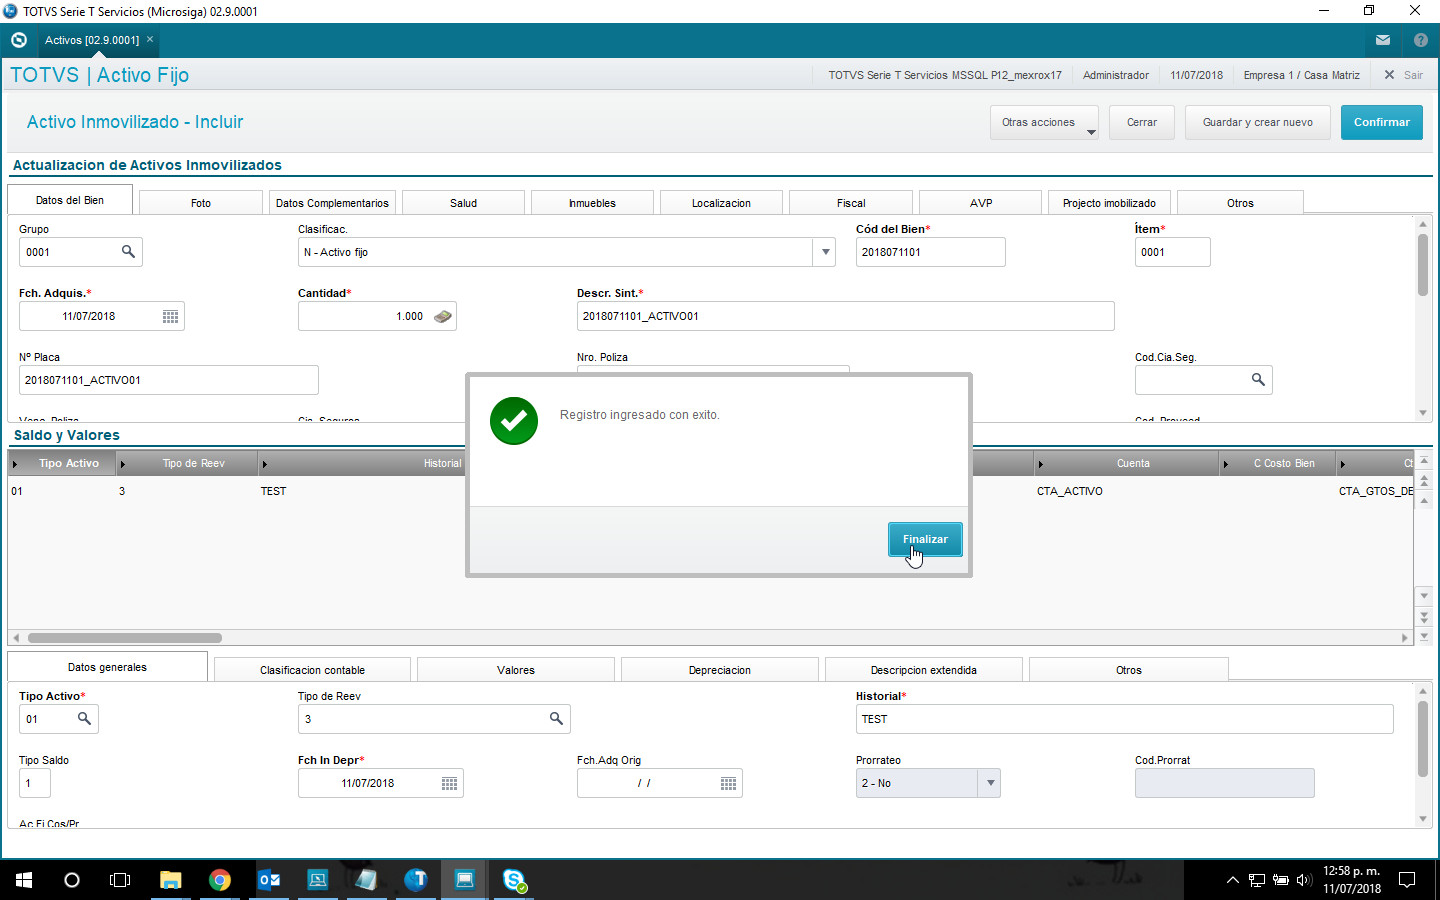Select grid cell CTA_ACTIVO
Viewport: 1440px width, 900px height.
[x=1070, y=491]
